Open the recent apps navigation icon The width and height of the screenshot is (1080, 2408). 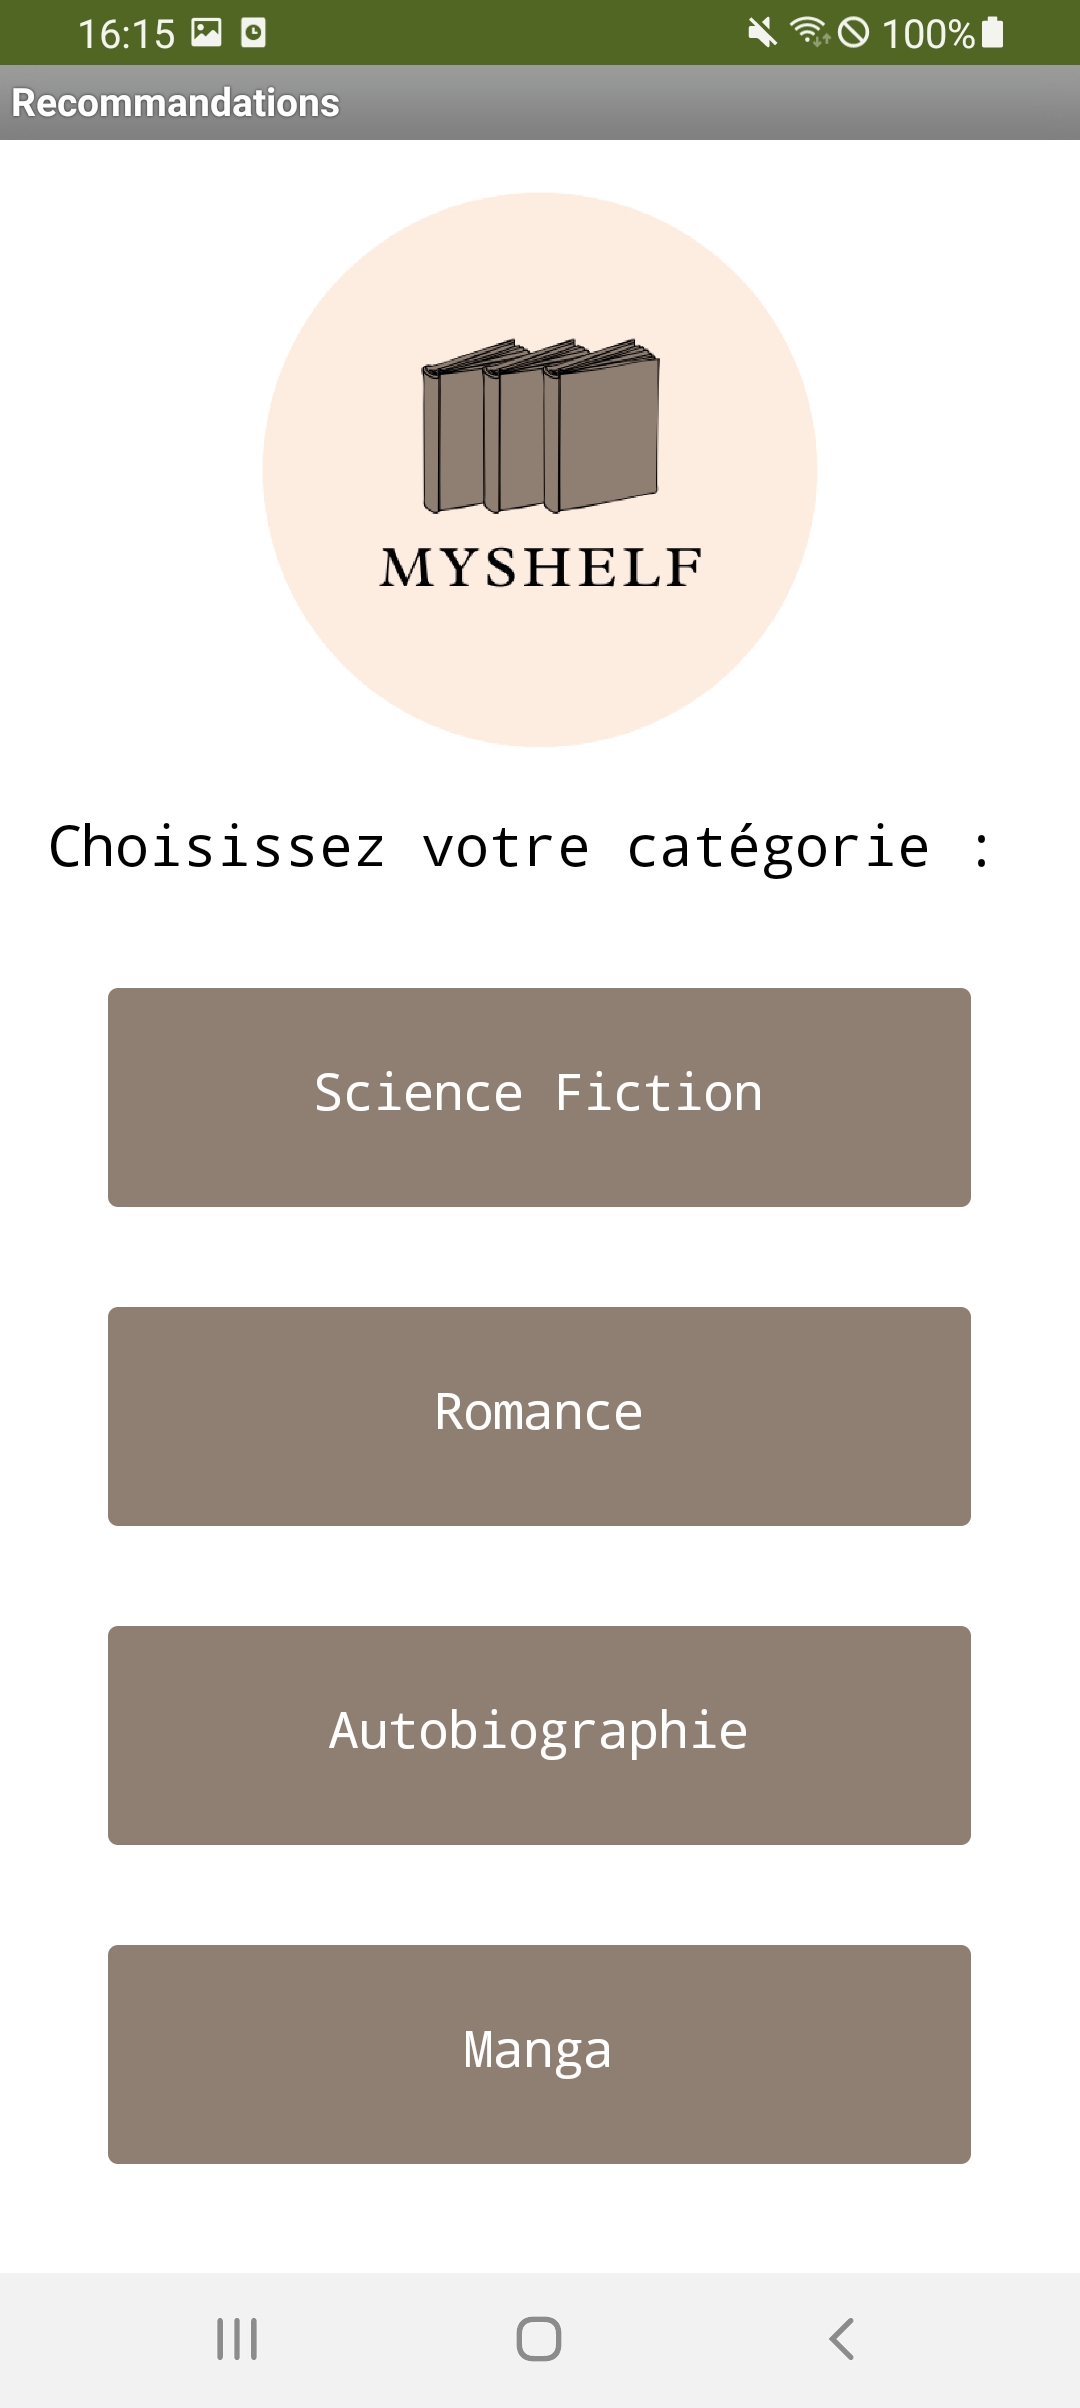pyautogui.click(x=237, y=2339)
